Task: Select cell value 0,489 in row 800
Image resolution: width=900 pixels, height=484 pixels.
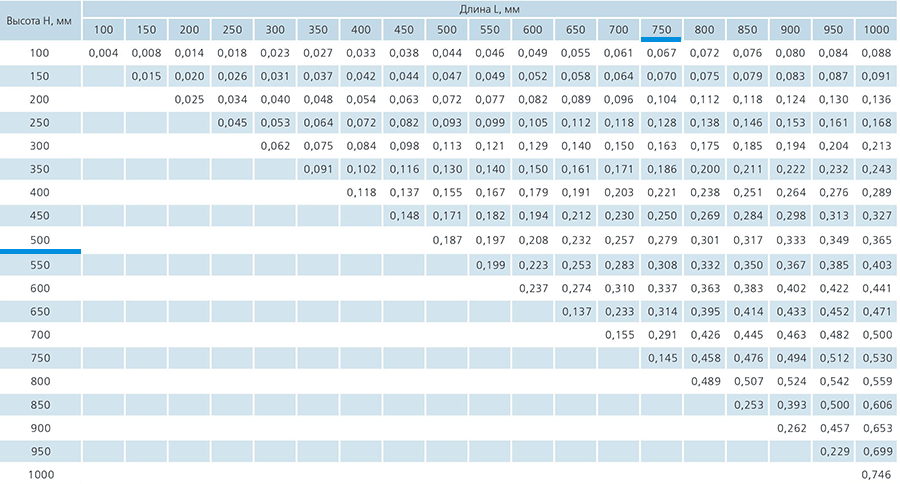Action: (705, 381)
